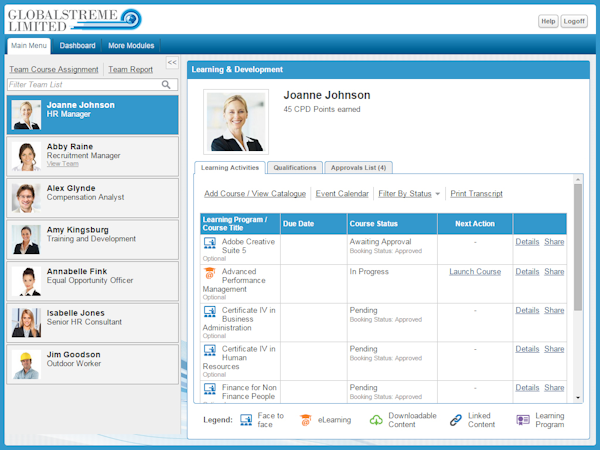Click the icon beside Certificate IV in Business Administration
Image resolution: width=600 pixels, height=450 pixels.
(x=210, y=311)
